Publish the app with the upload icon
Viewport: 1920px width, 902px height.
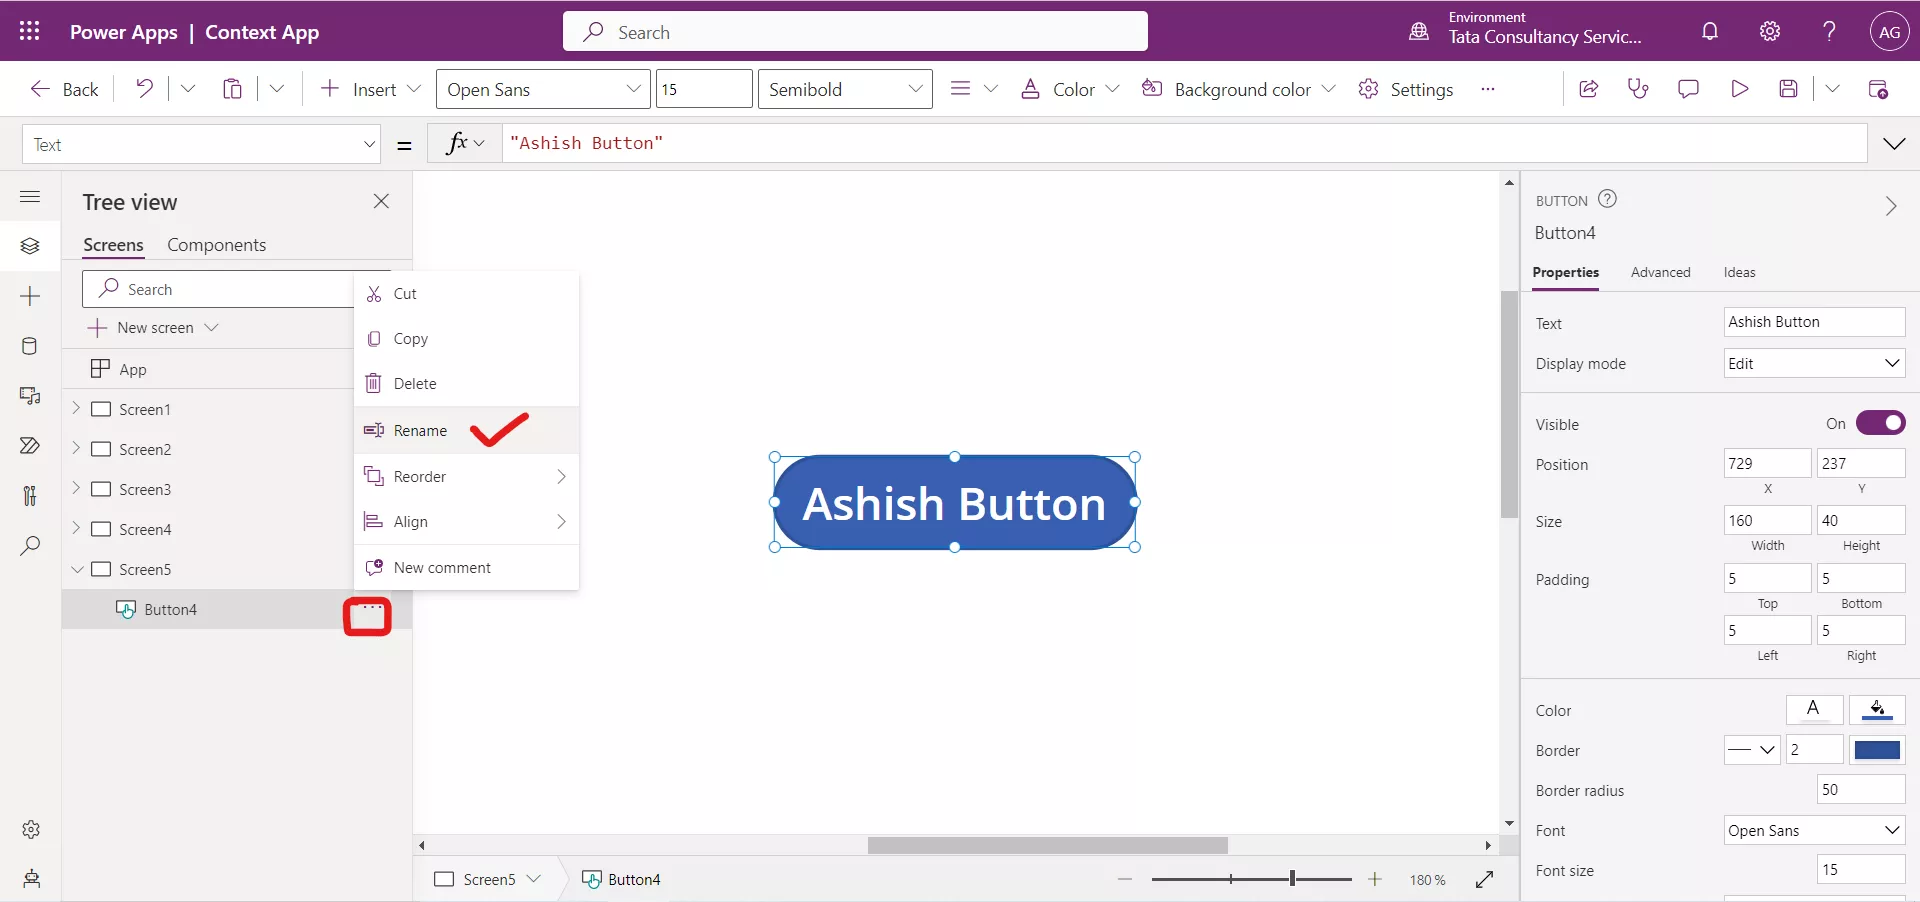pyautogui.click(x=1880, y=89)
